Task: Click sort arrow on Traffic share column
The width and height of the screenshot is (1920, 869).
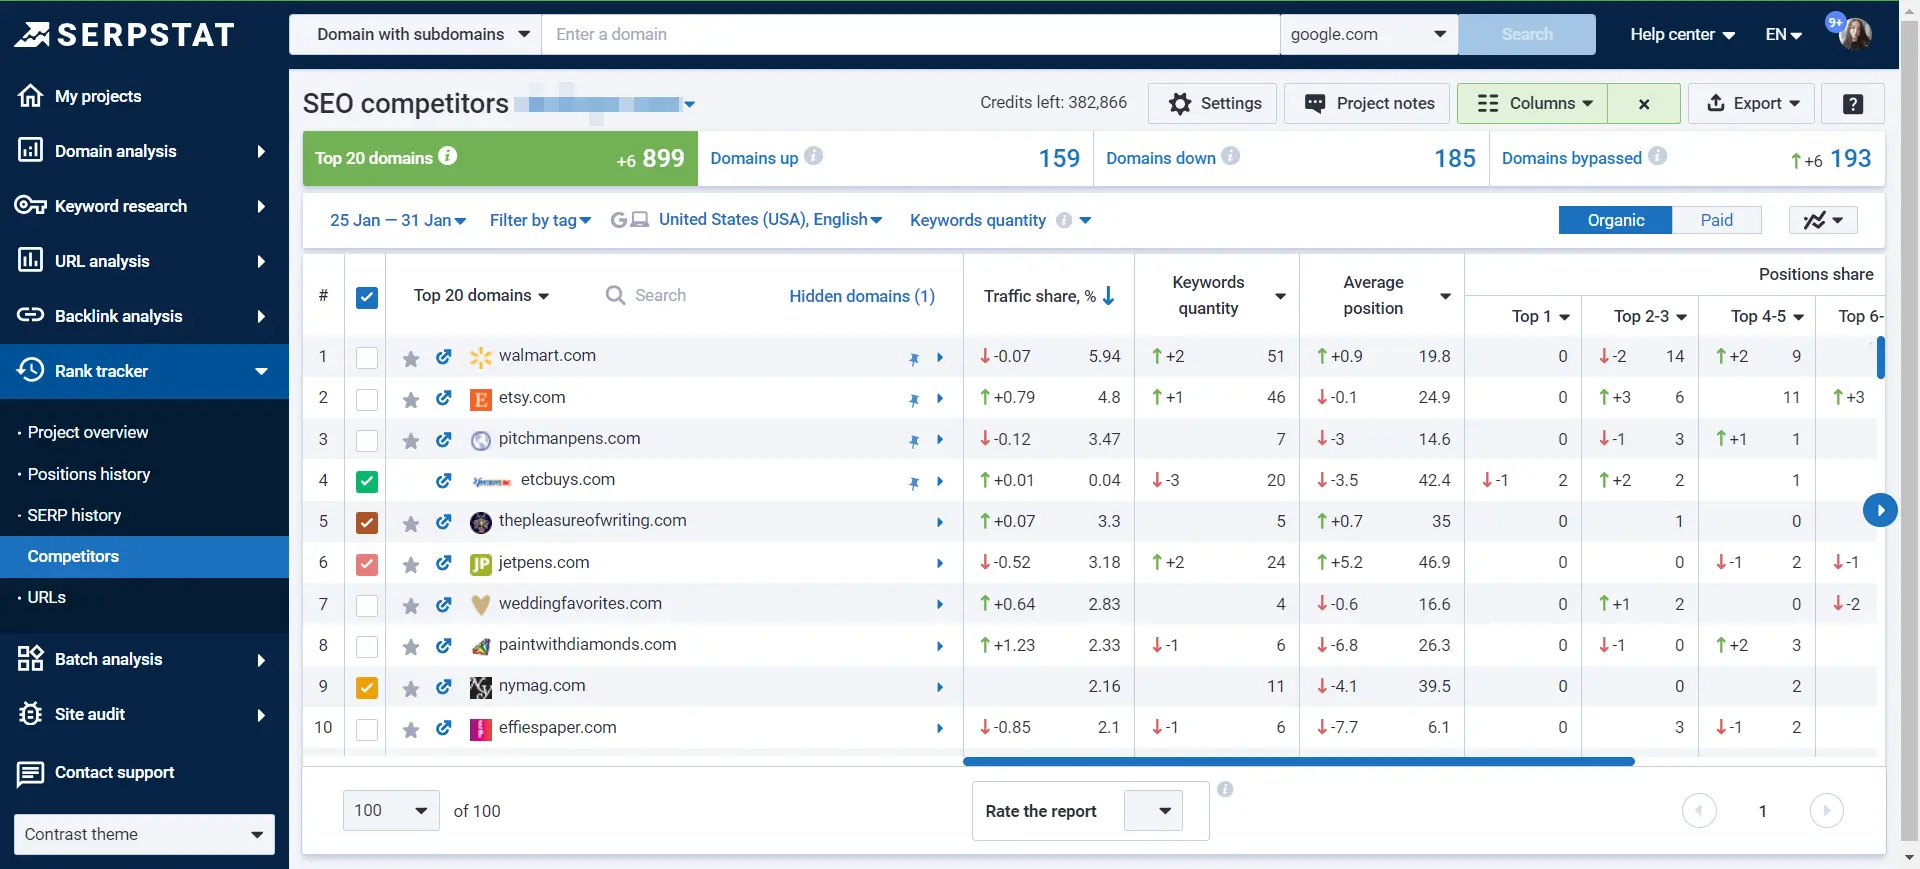Action: click(x=1108, y=296)
